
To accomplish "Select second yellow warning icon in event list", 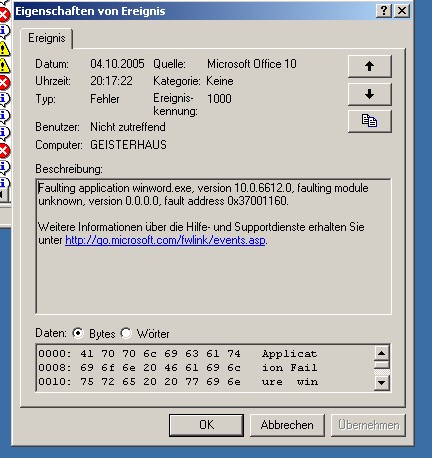I will click(4, 65).
